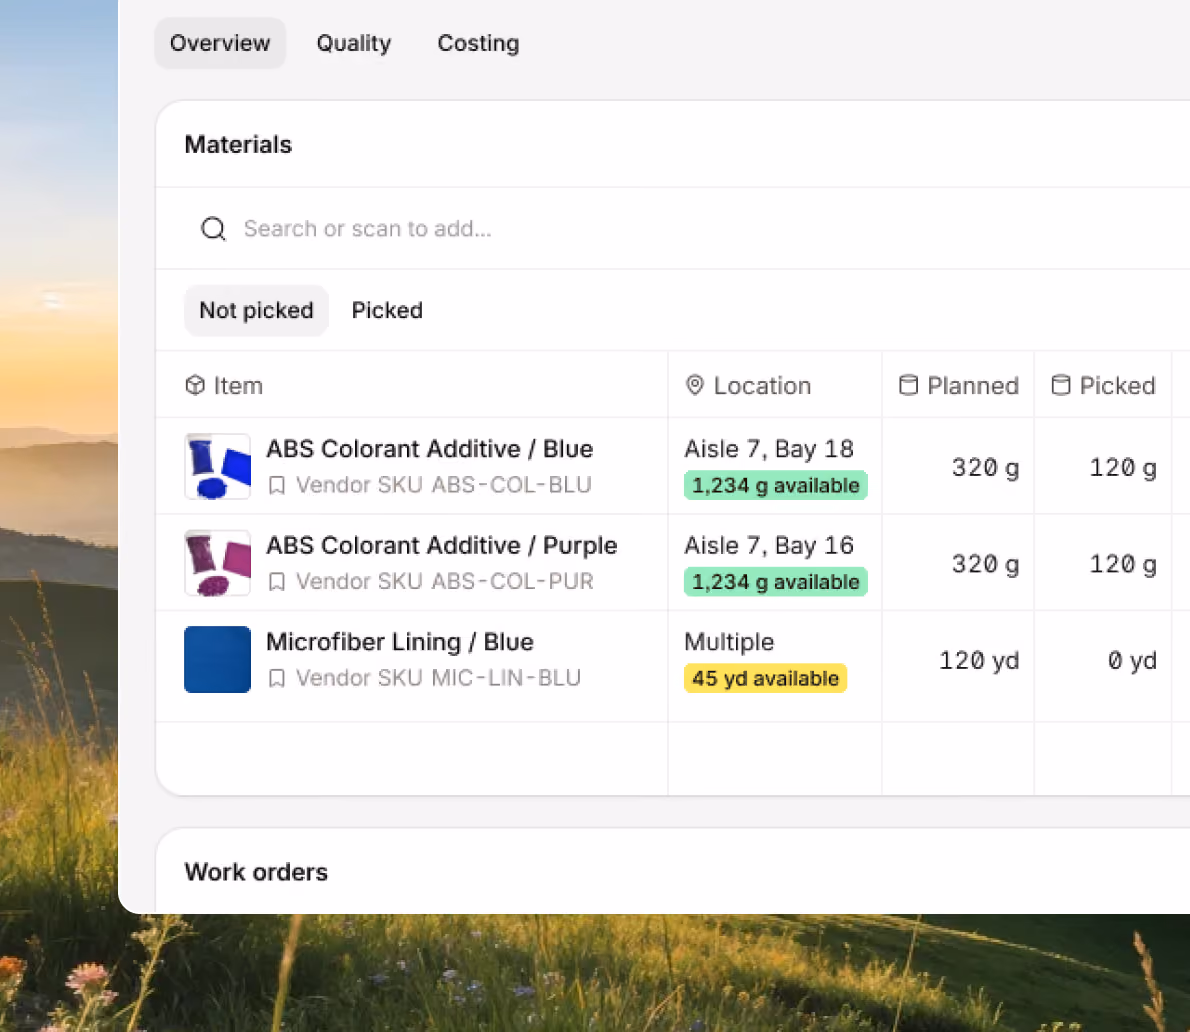
Task: Click the Planned column header
Action: pos(959,385)
